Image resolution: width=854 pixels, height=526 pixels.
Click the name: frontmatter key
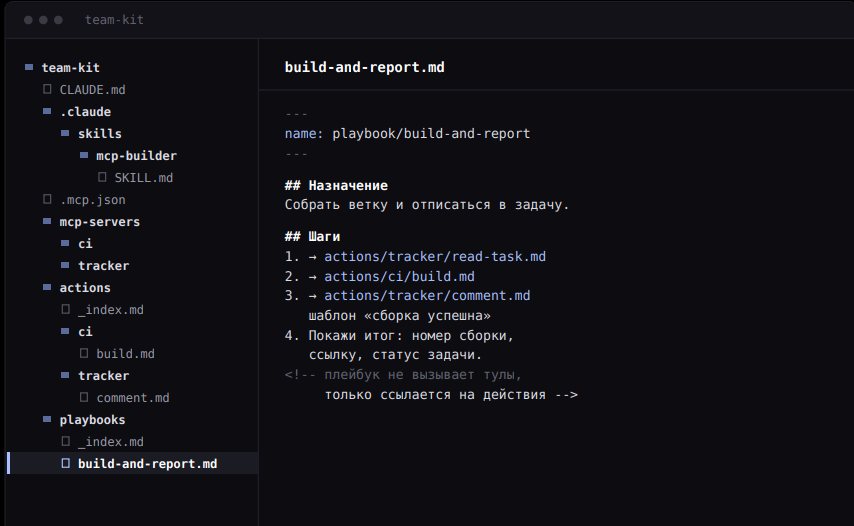tap(304, 133)
